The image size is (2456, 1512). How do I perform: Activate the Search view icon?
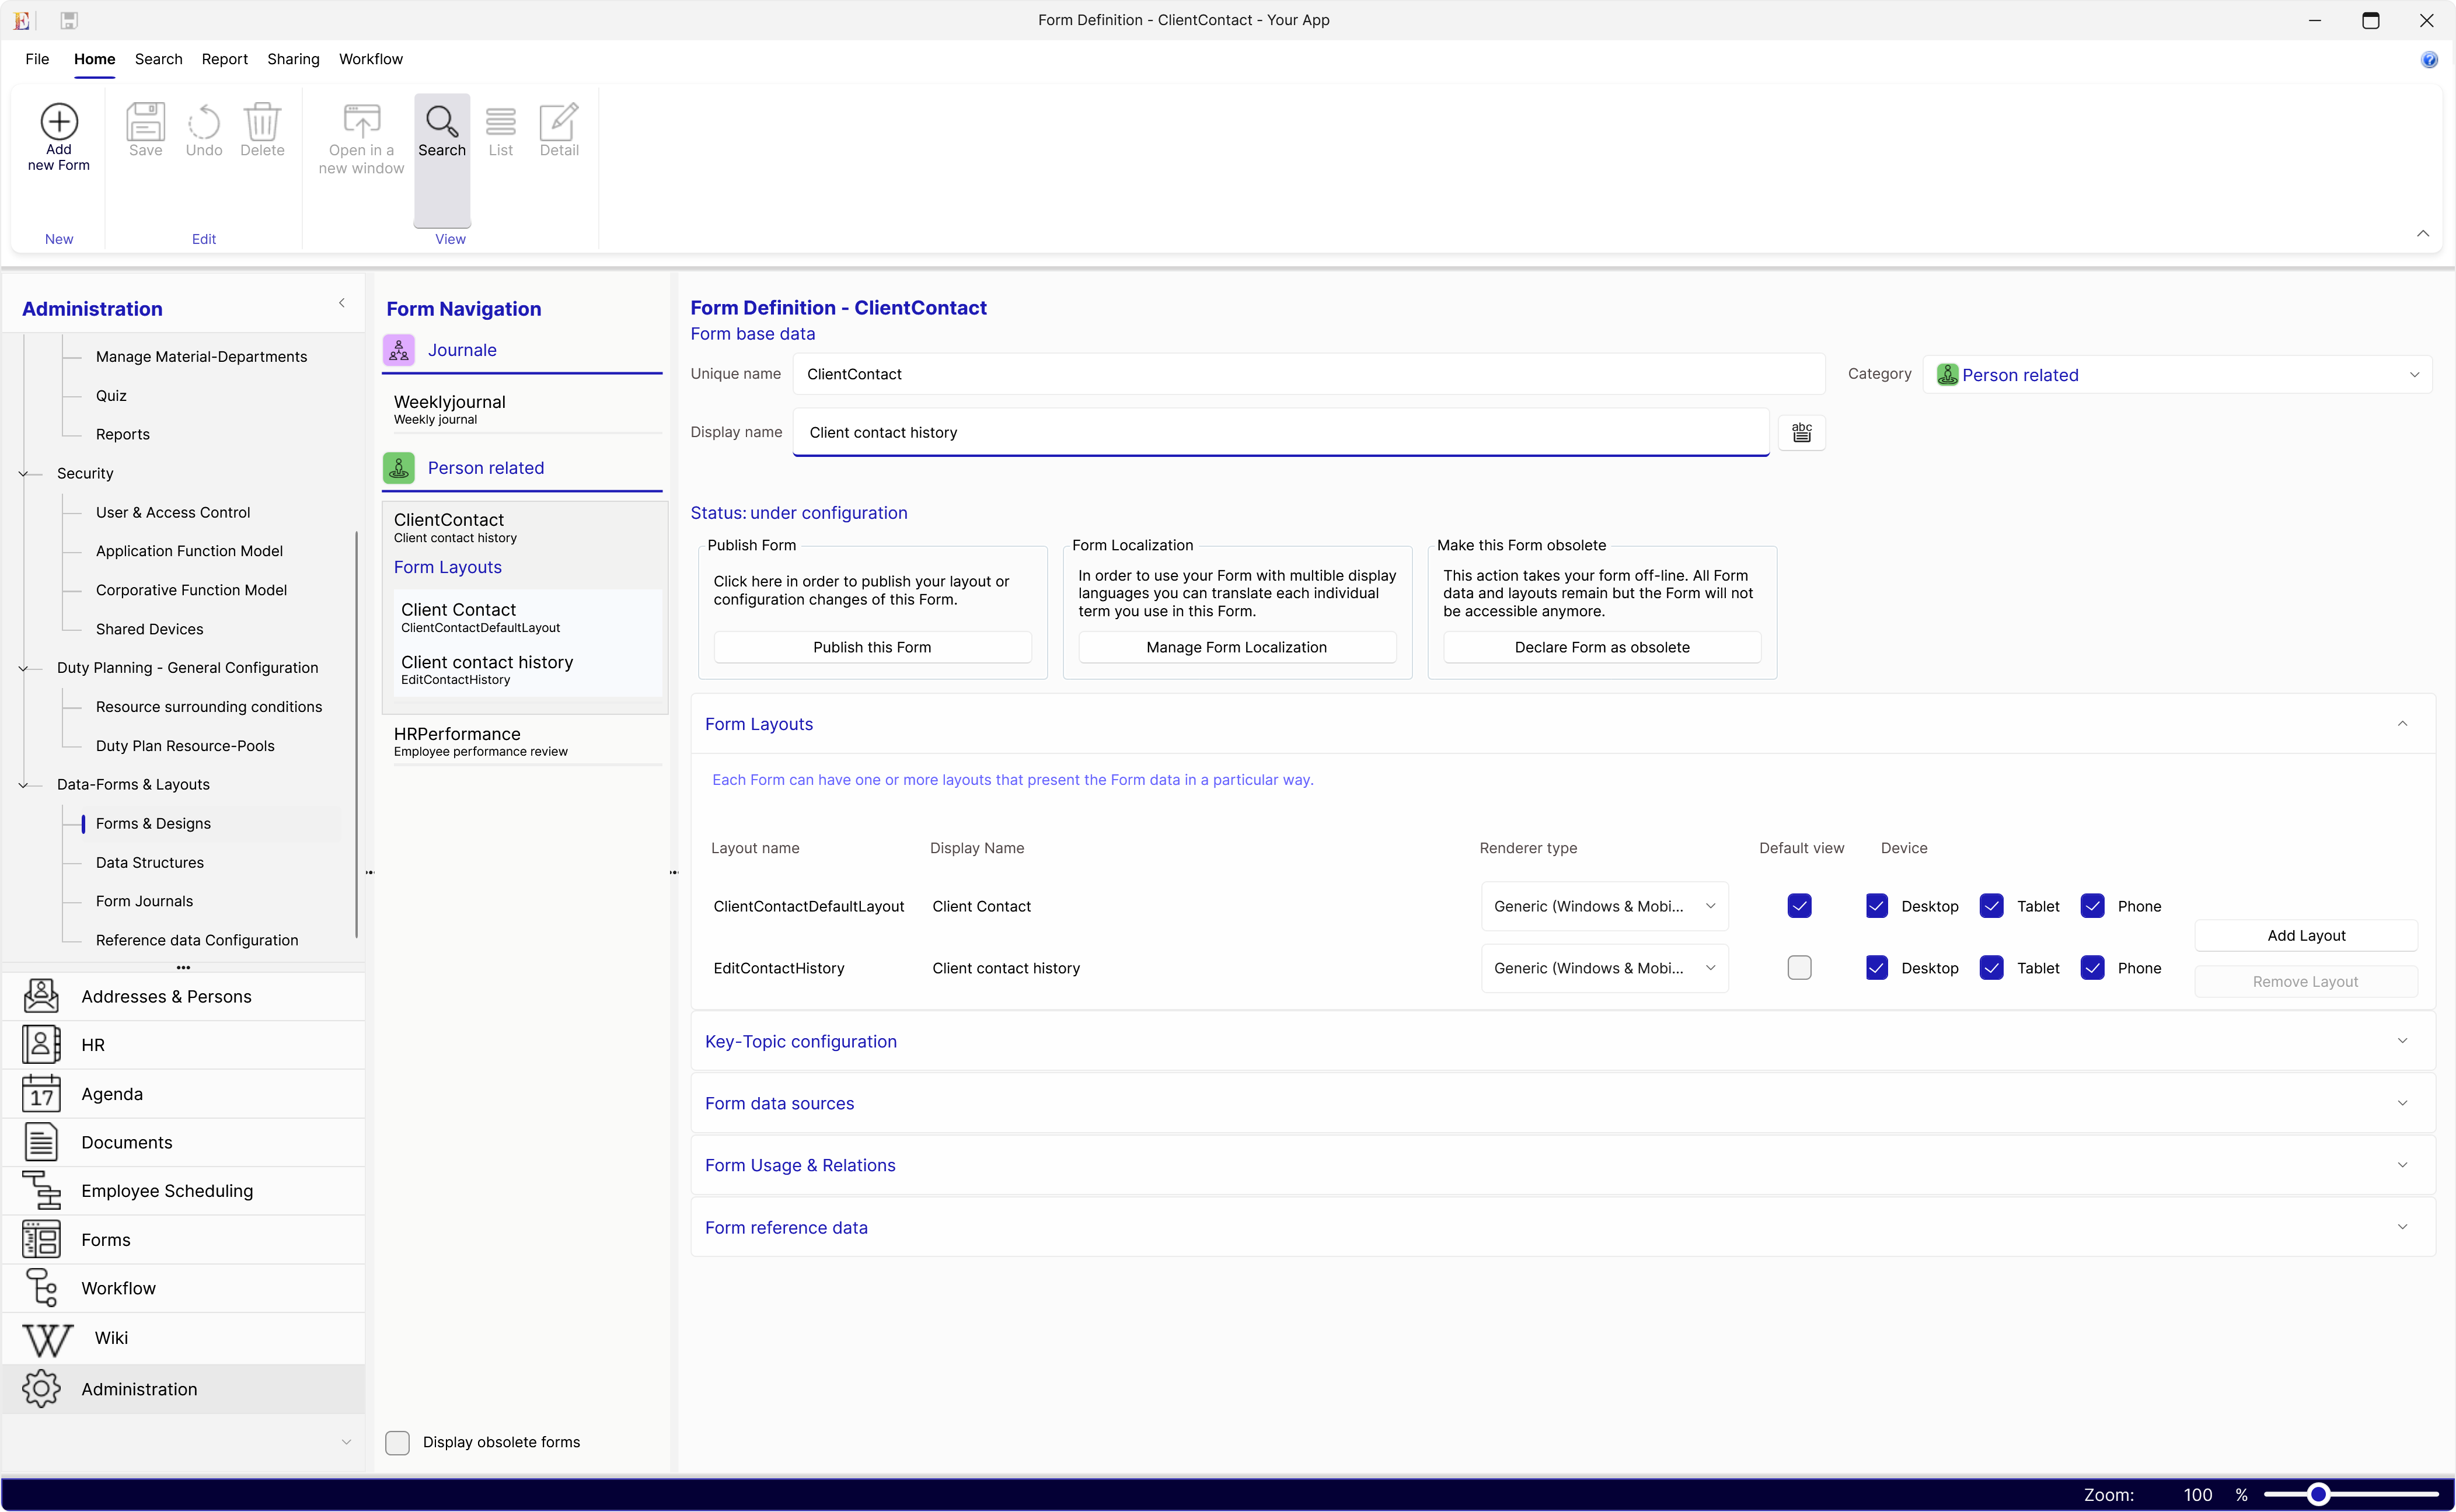click(442, 121)
